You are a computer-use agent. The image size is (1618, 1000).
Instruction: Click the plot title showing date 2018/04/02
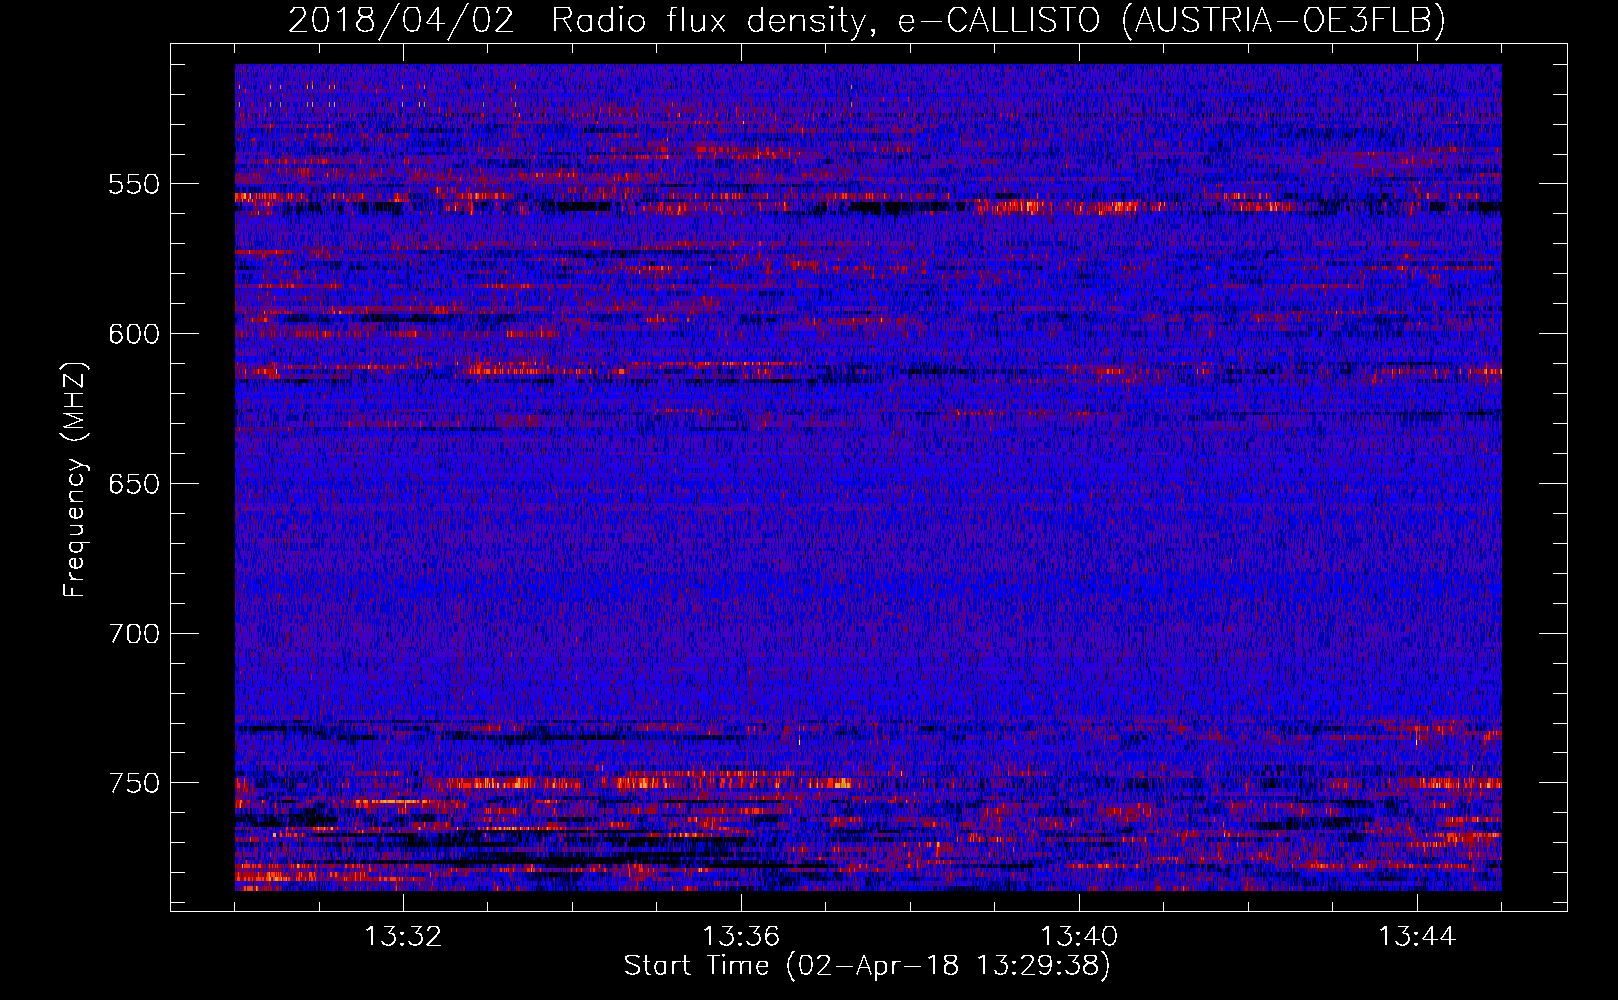[x=867, y=20]
